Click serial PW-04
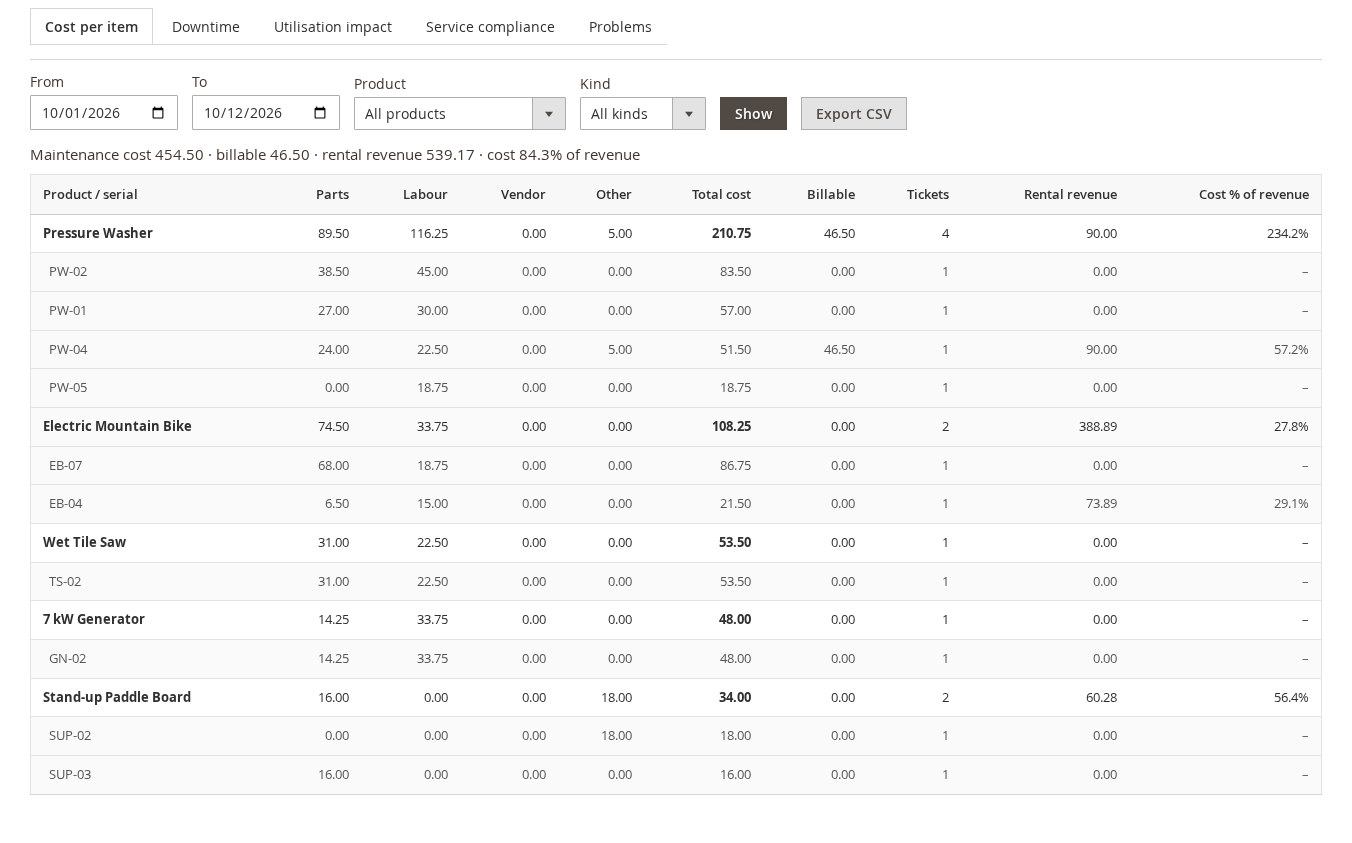Image resolution: width=1352 pixels, height=843 pixels. [68, 350]
